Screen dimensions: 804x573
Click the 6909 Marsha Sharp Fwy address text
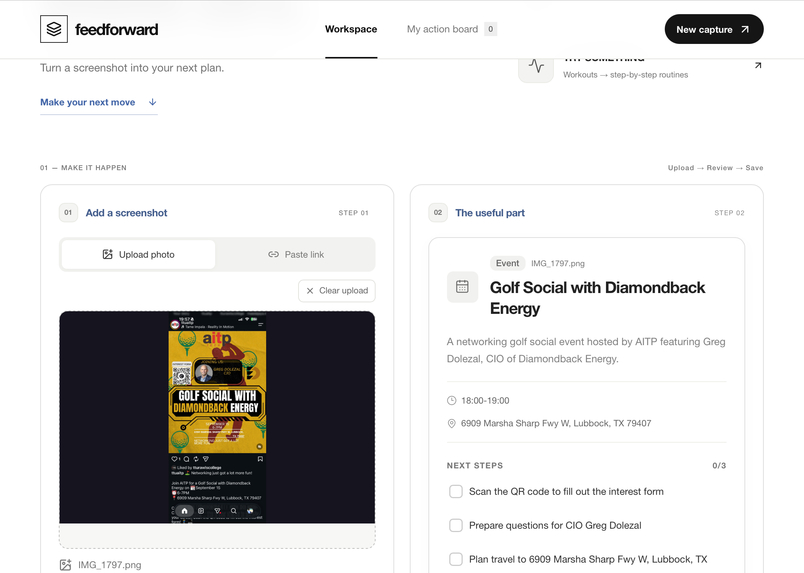[556, 423]
